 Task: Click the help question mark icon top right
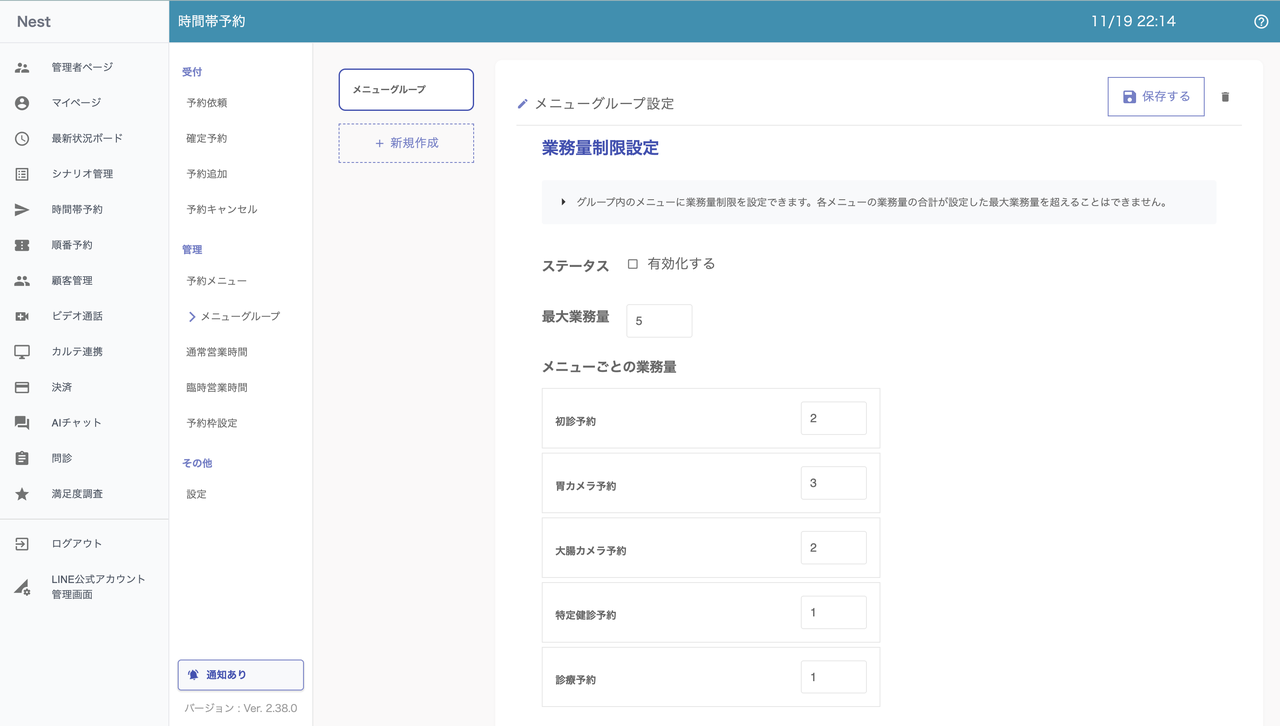[x=1261, y=20]
